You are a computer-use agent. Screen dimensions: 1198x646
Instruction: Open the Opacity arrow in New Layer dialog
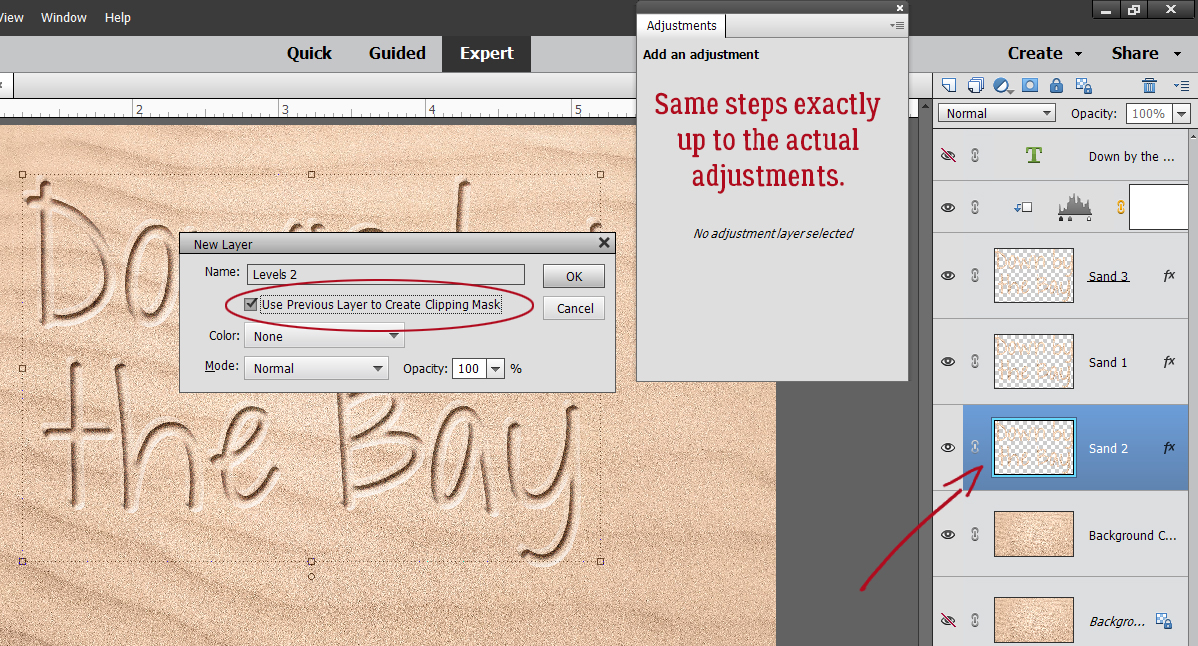point(496,369)
